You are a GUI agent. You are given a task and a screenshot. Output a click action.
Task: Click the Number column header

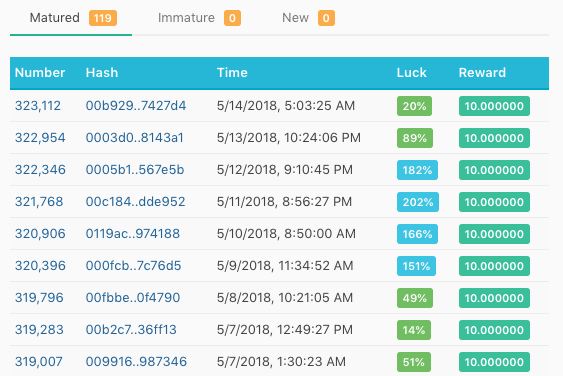pos(40,73)
